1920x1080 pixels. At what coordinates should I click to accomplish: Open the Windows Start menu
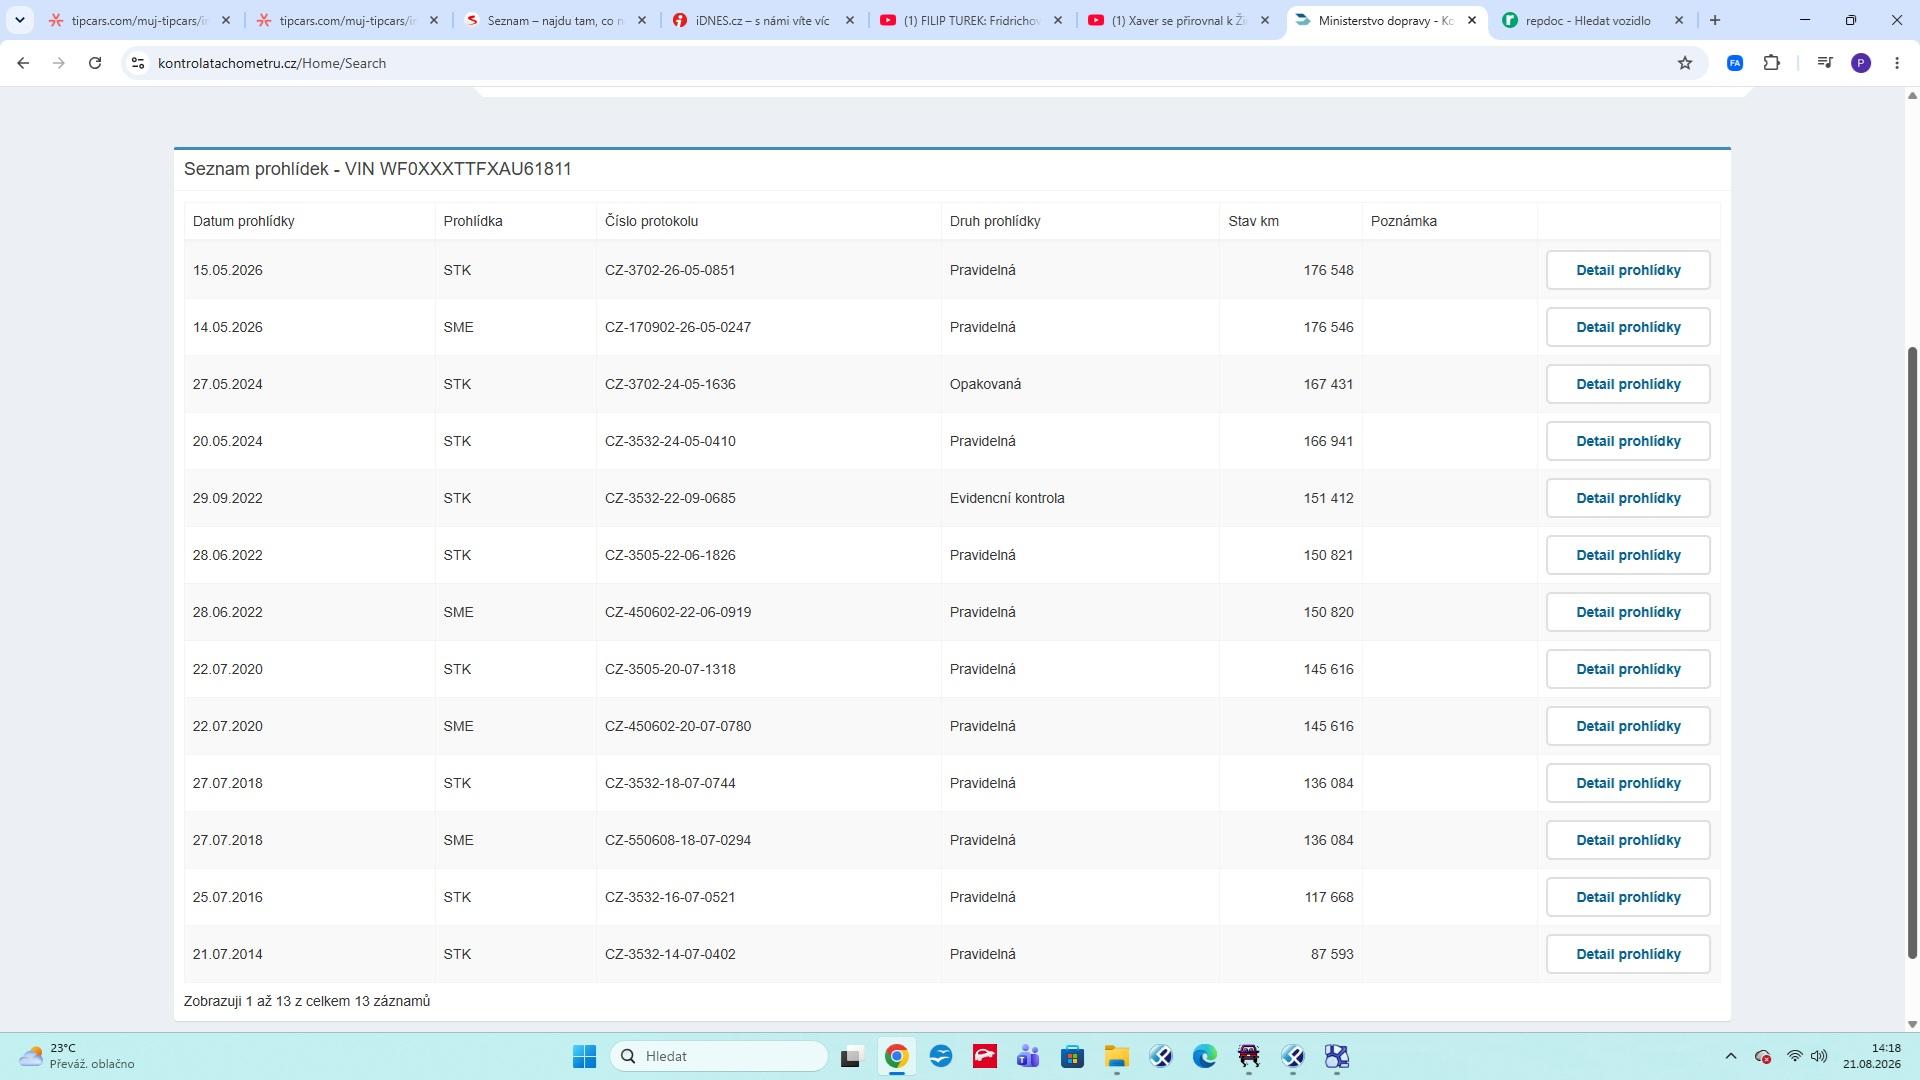coord(584,1056)
